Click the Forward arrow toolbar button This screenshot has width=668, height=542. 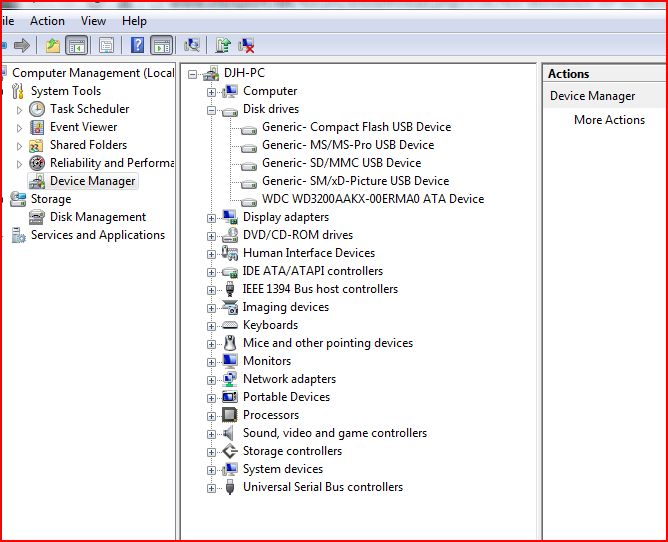pos(22,45)
